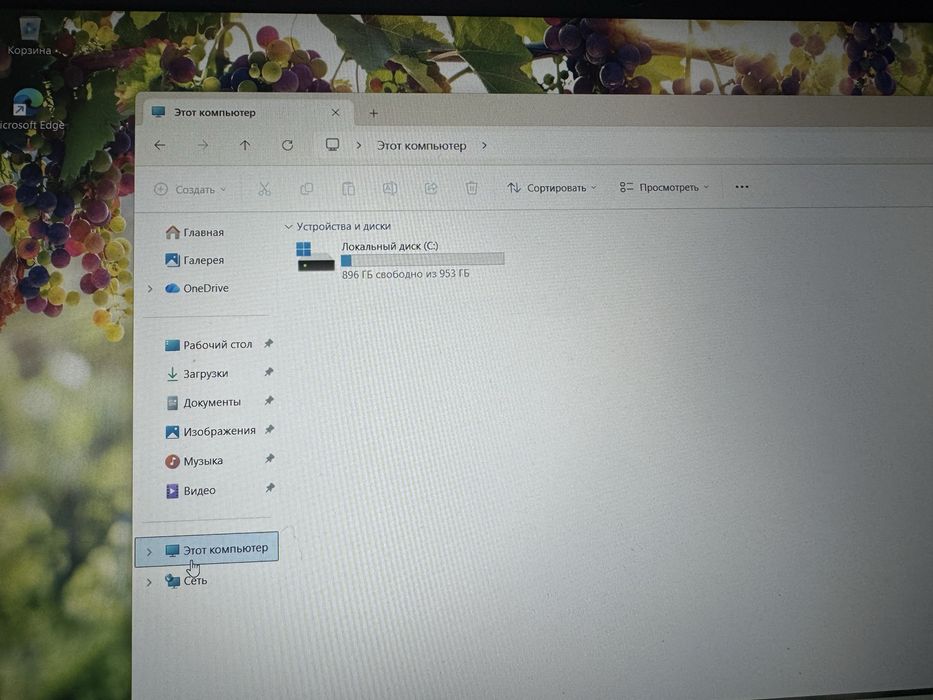Open Видео folder in sidebar

(190, 491)
